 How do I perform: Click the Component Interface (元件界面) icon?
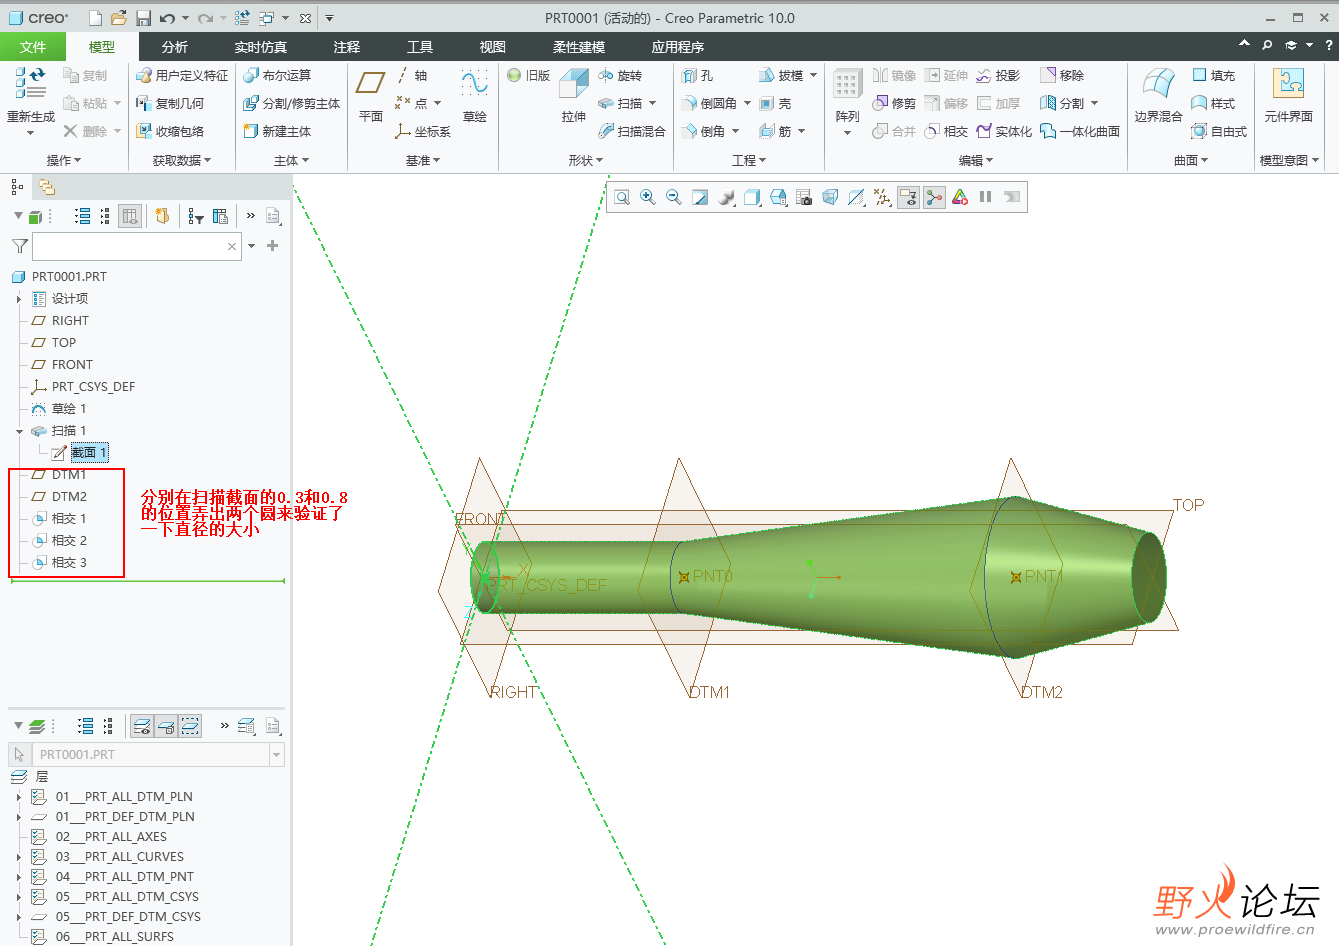(1288, 84)
